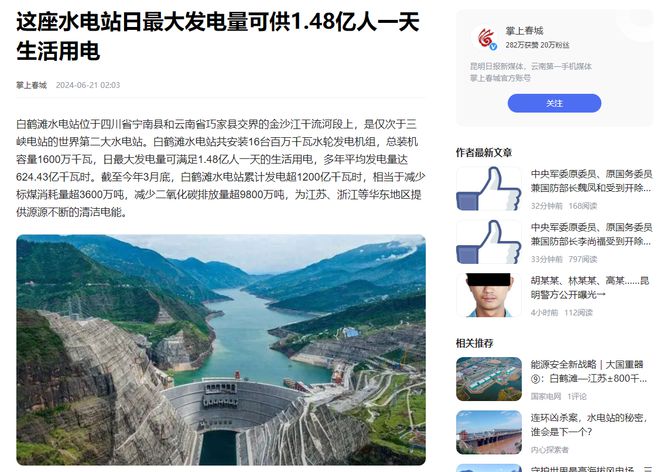Open 连环凶杀案，水电站的秘密 article

point(588,425)
